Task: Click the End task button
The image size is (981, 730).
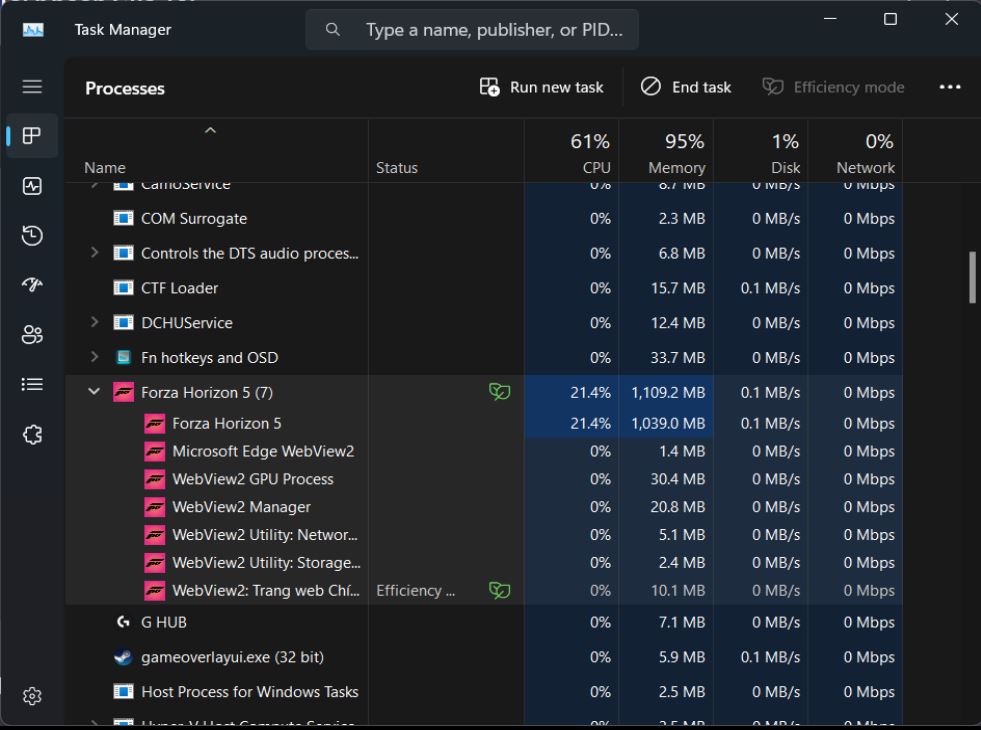Action: click(686, 87)
